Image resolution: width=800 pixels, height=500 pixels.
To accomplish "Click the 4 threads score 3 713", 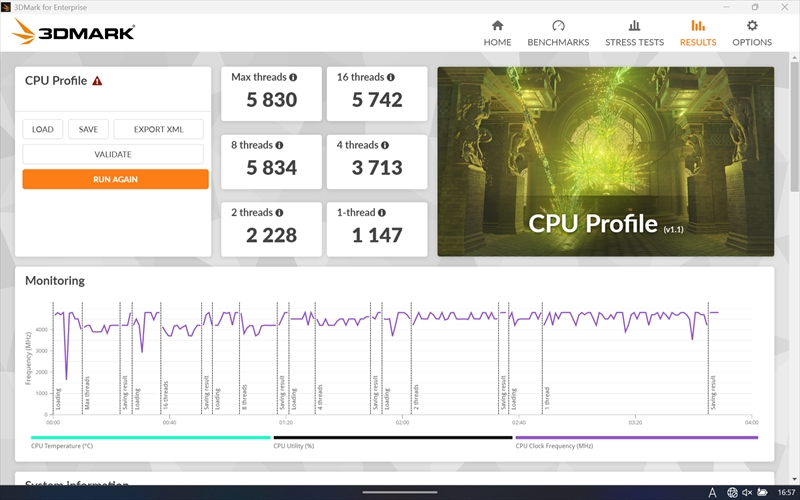I will pos(377,167).
